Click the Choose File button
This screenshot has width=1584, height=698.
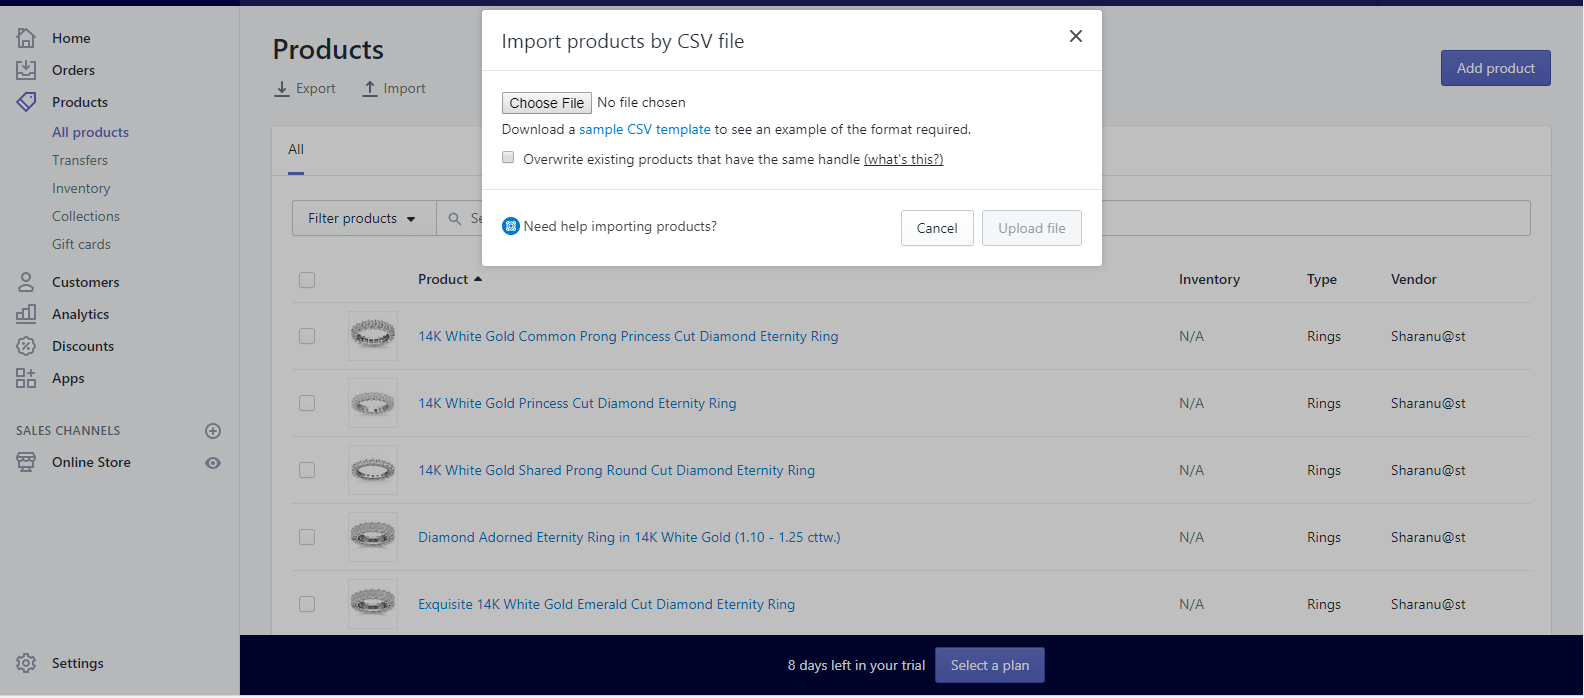click(547, 103)
